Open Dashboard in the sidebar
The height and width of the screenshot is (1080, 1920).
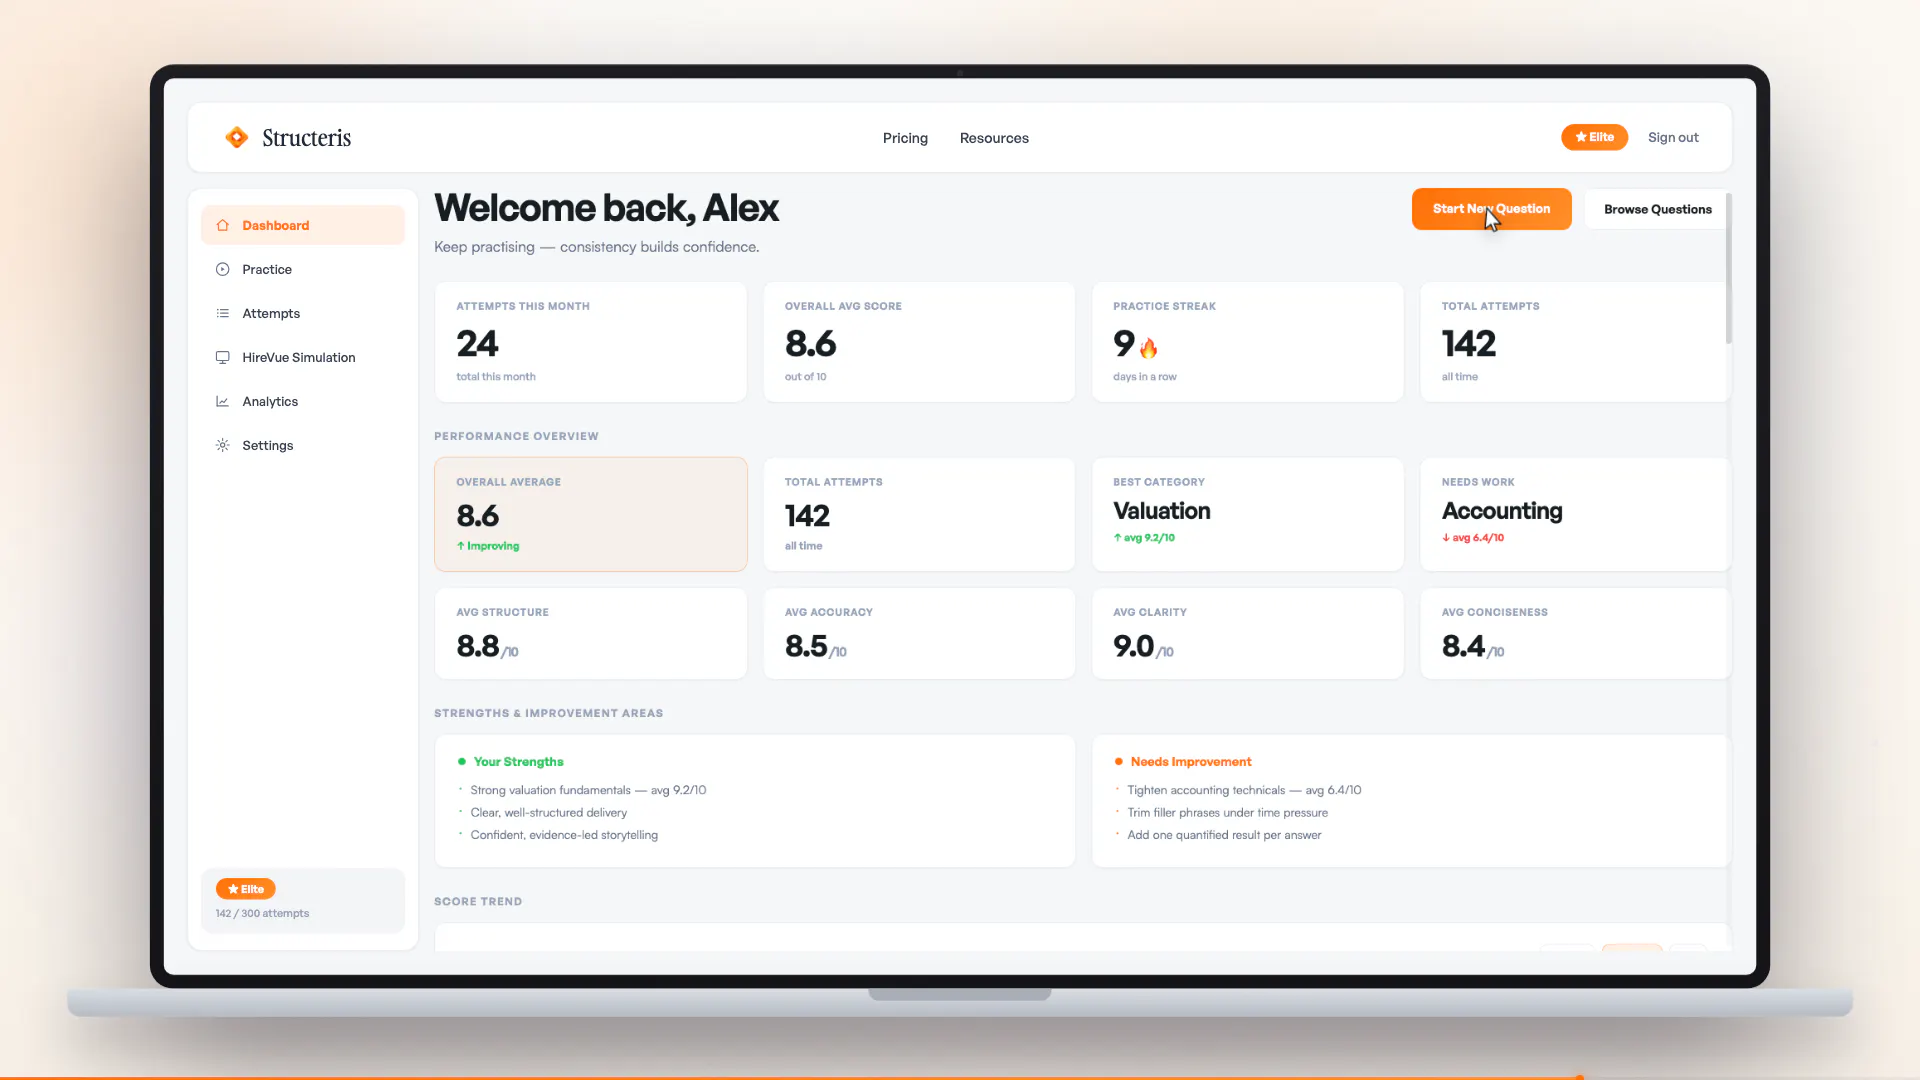click(303, 225)
